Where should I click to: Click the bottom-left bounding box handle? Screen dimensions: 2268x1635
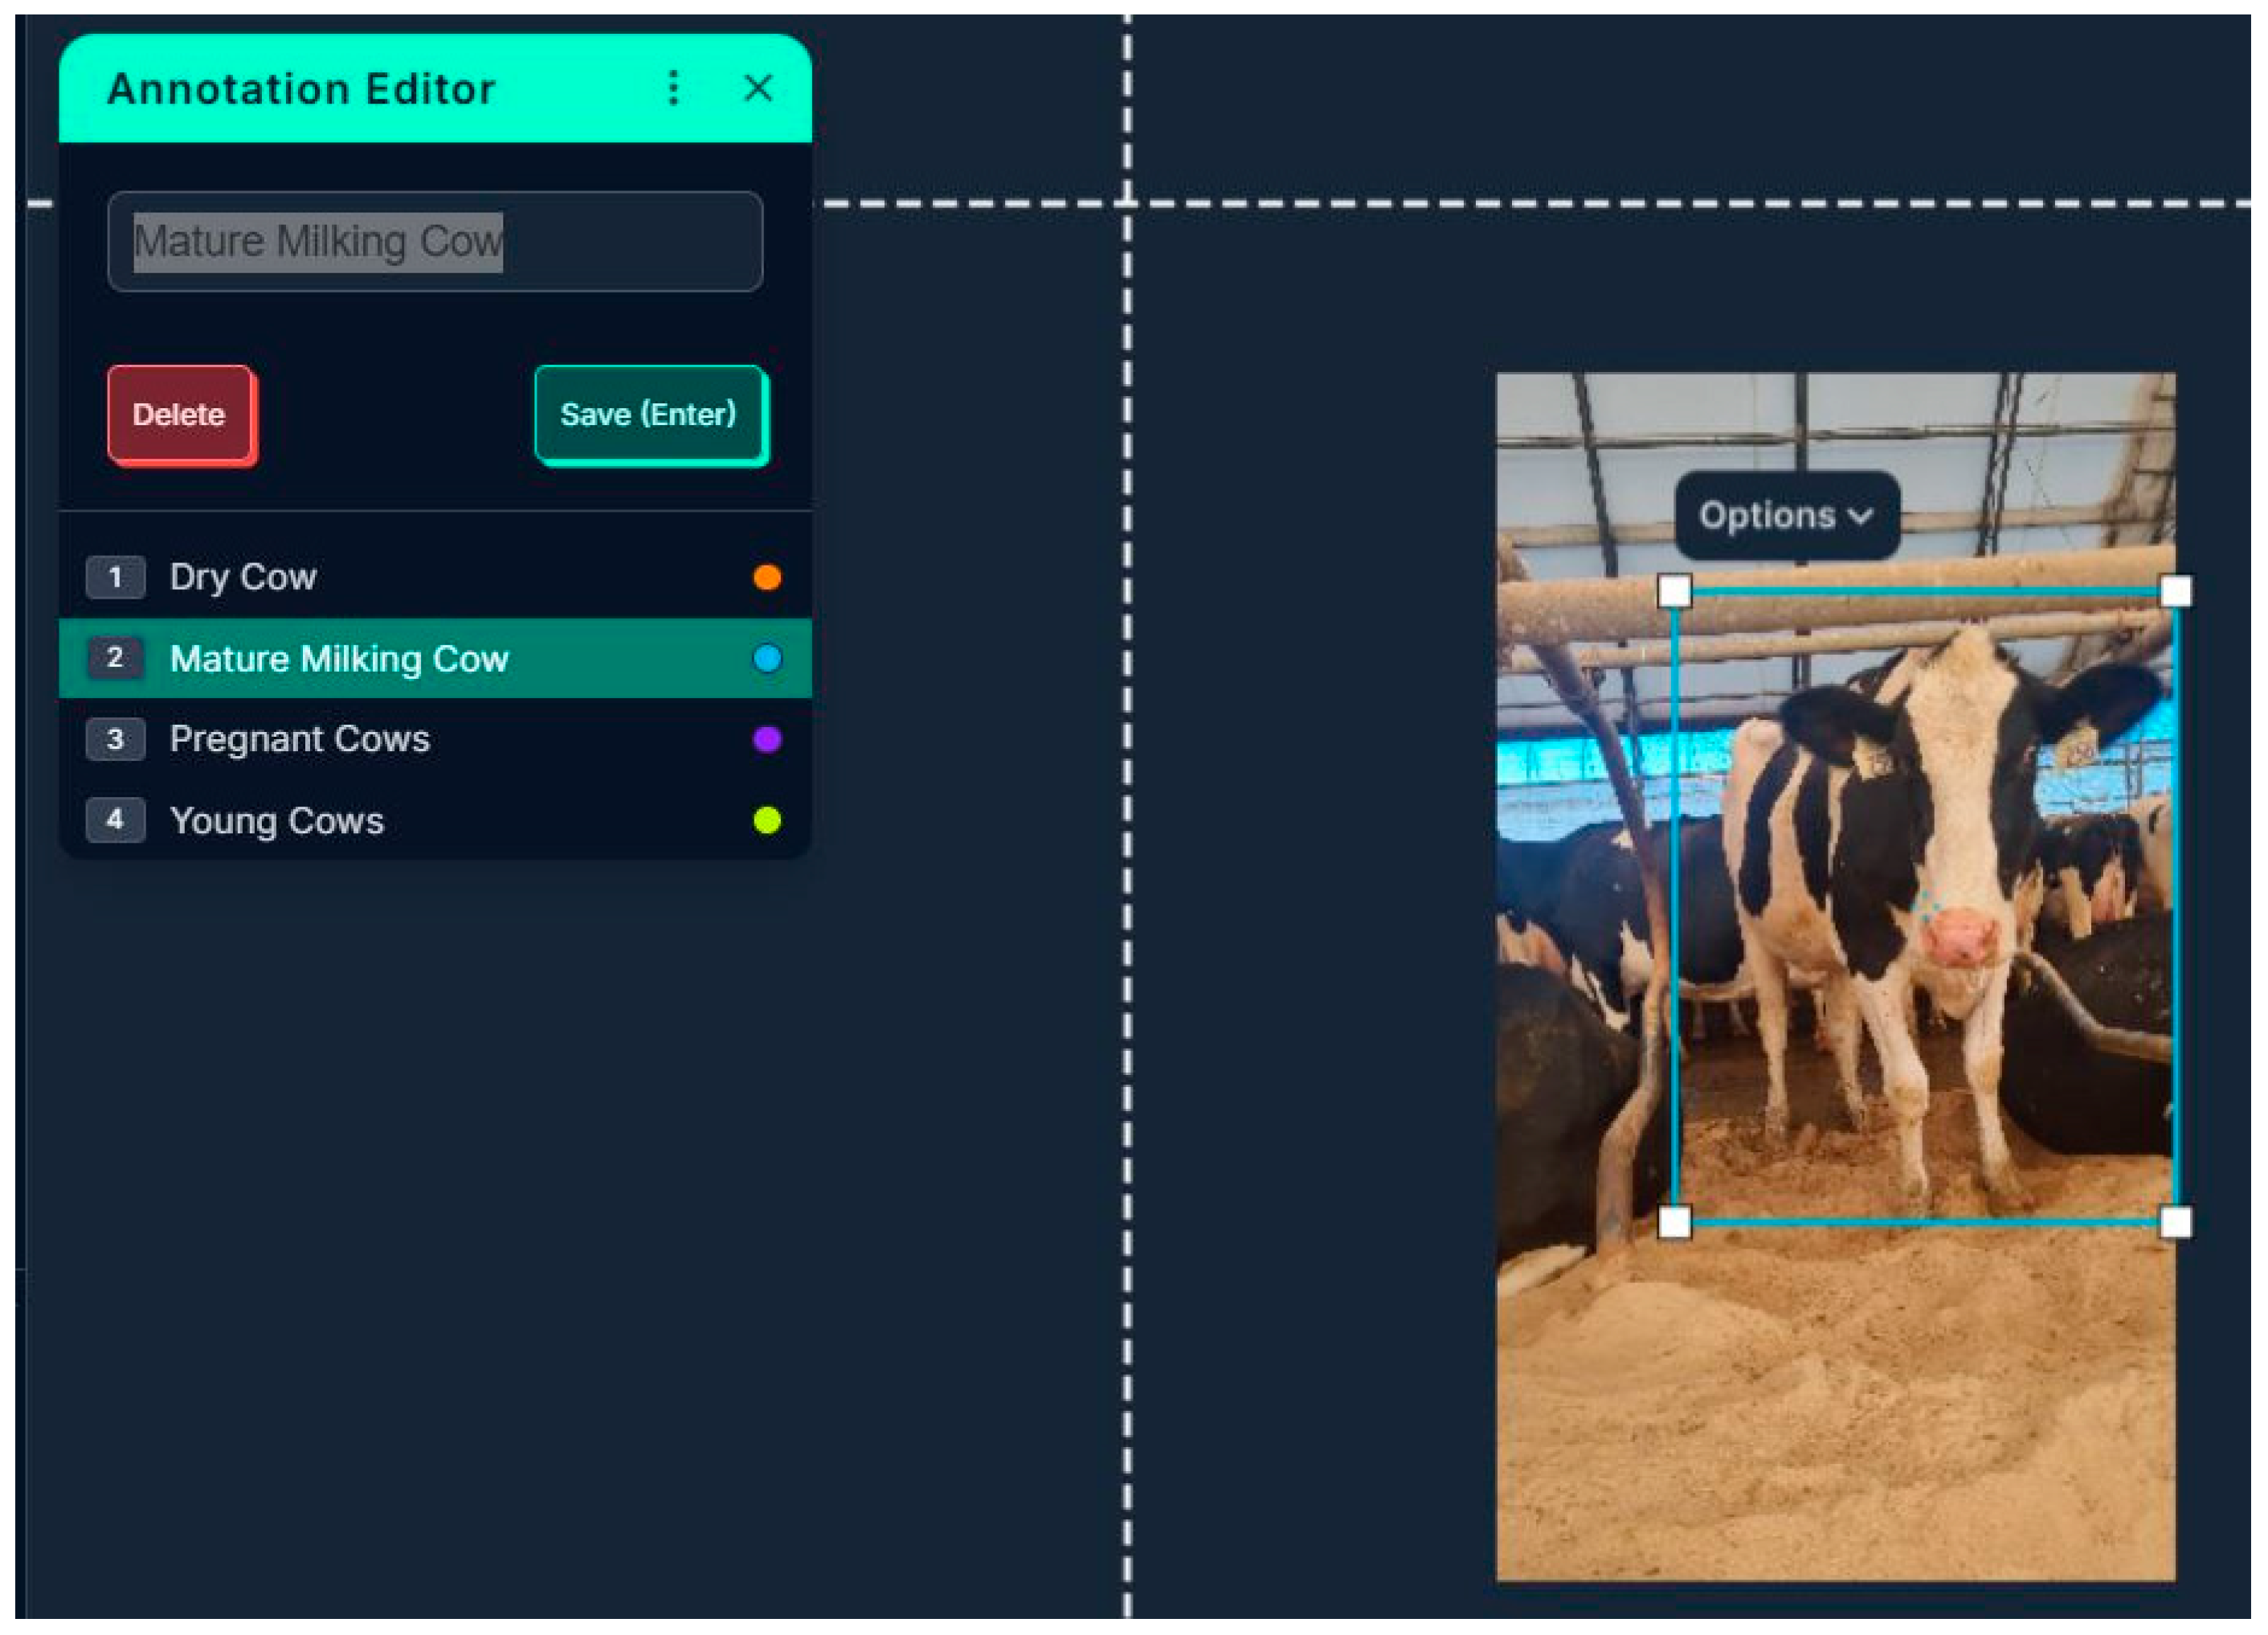1674,1222
